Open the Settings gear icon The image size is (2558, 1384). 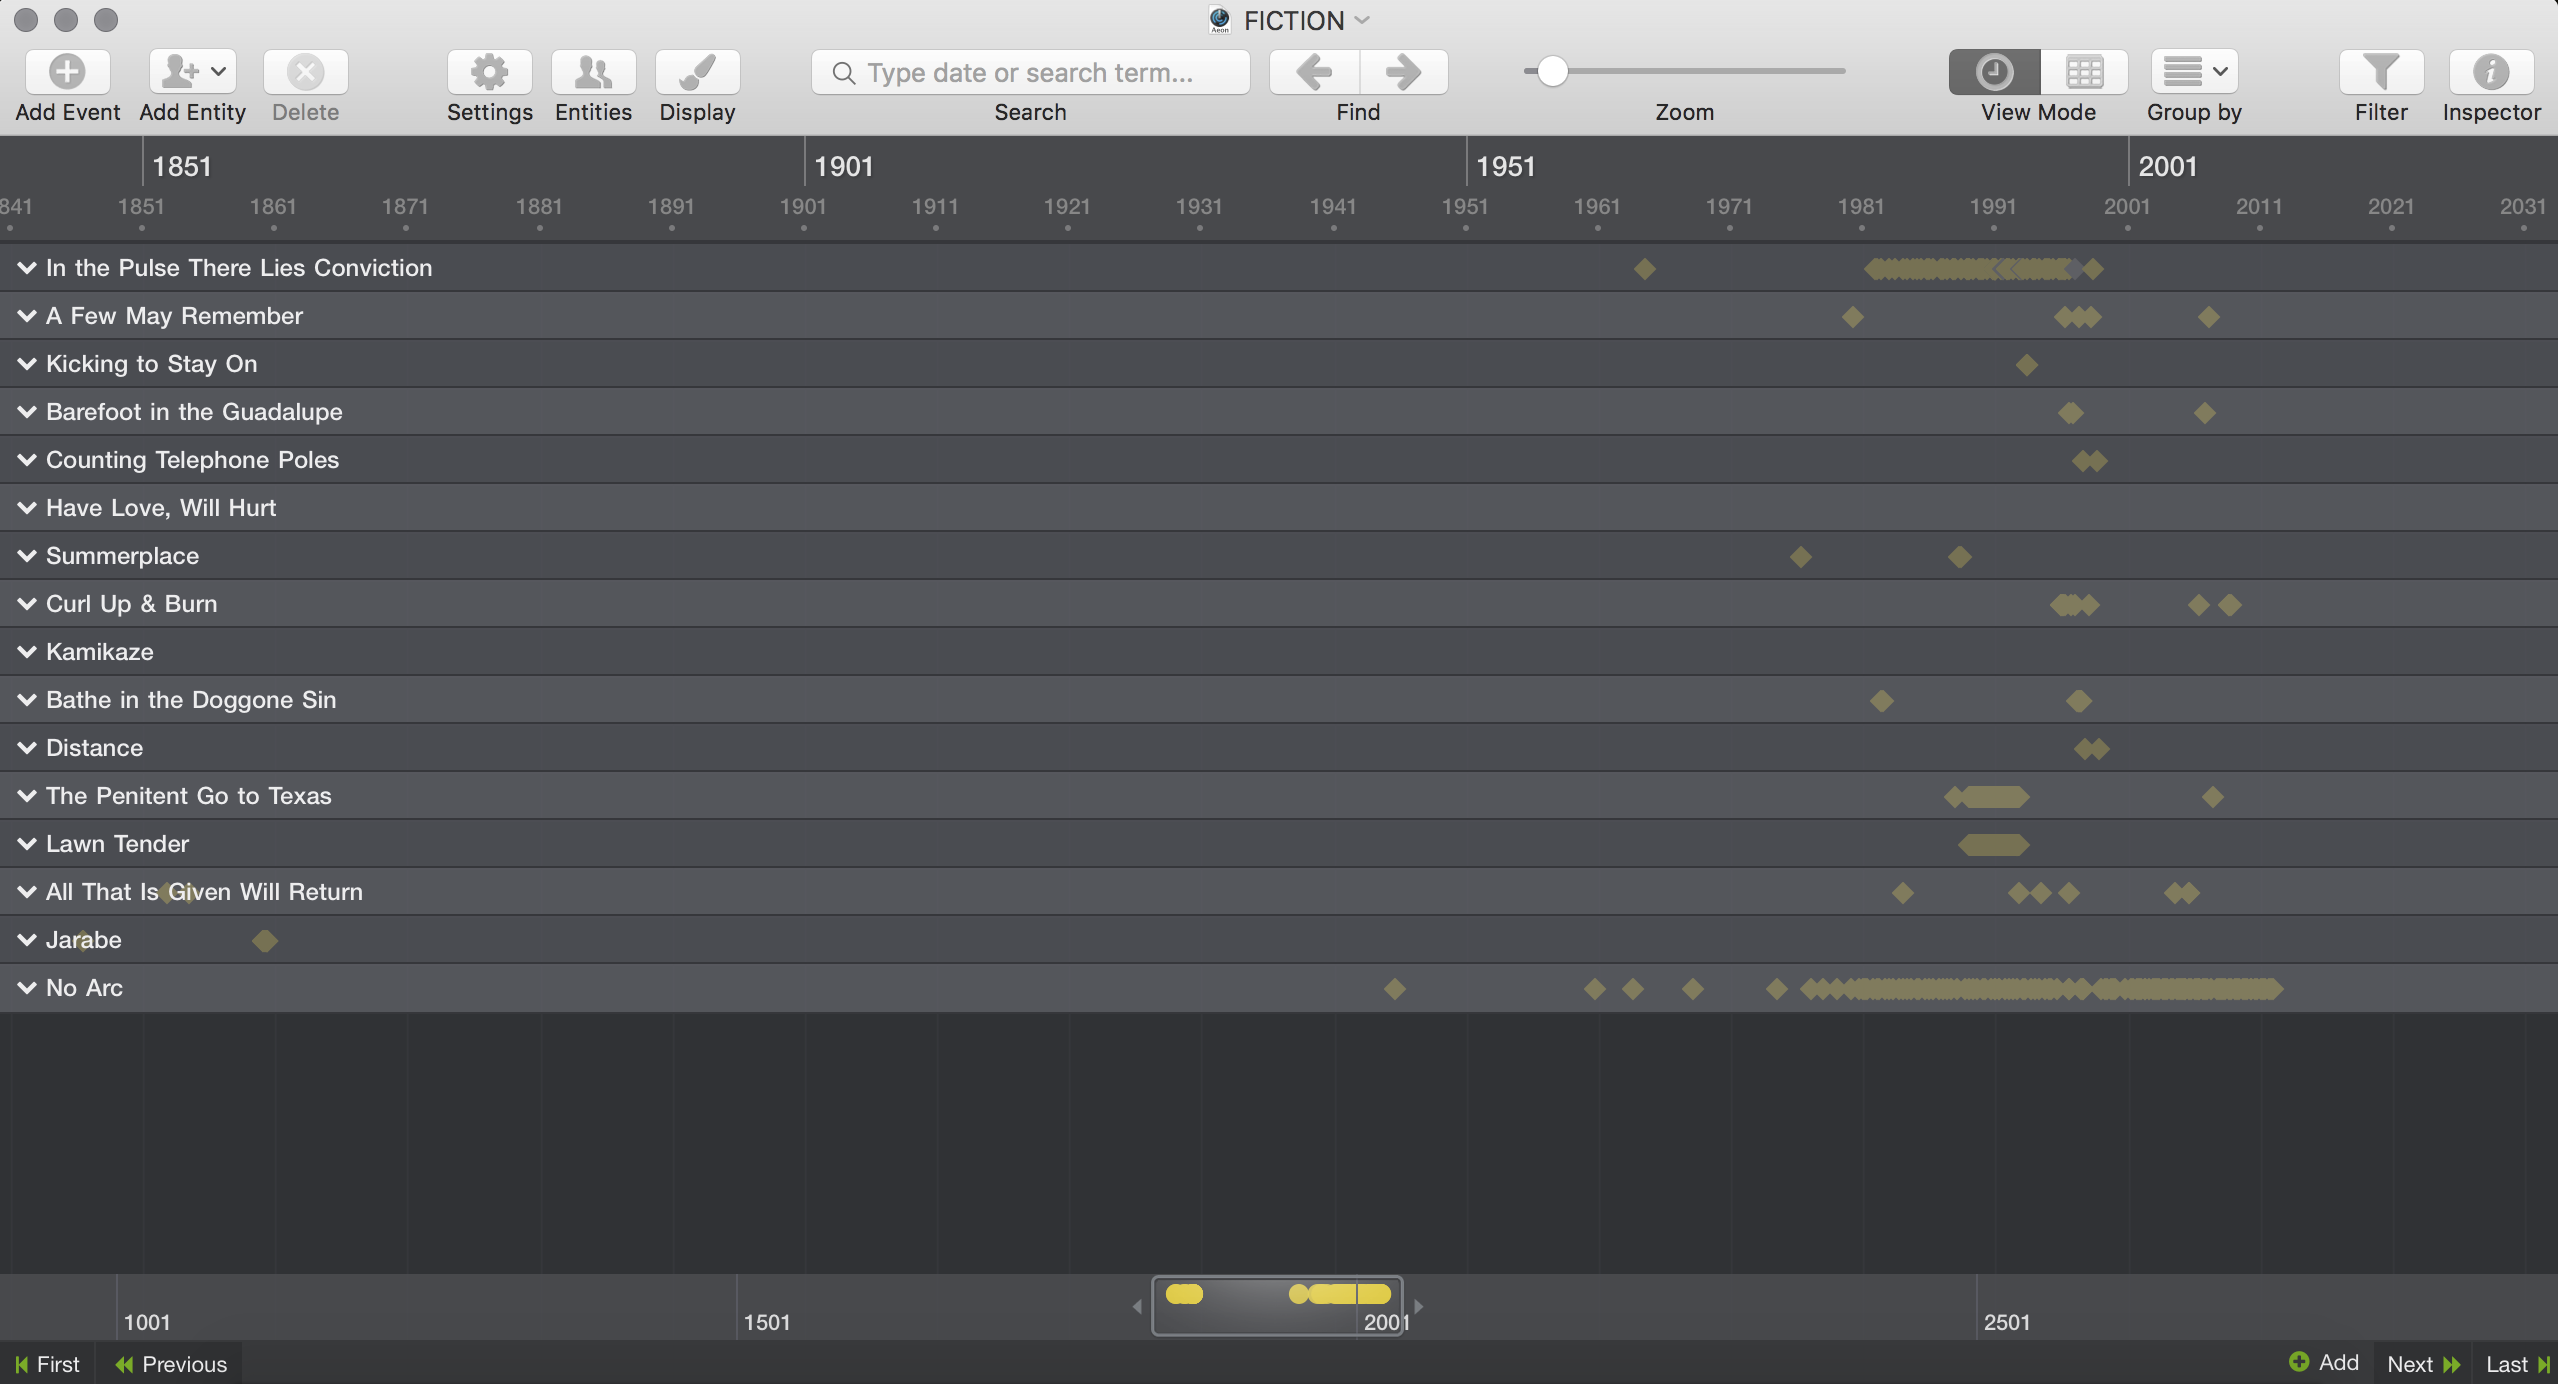pyautogui.click(x=489, y=72)
